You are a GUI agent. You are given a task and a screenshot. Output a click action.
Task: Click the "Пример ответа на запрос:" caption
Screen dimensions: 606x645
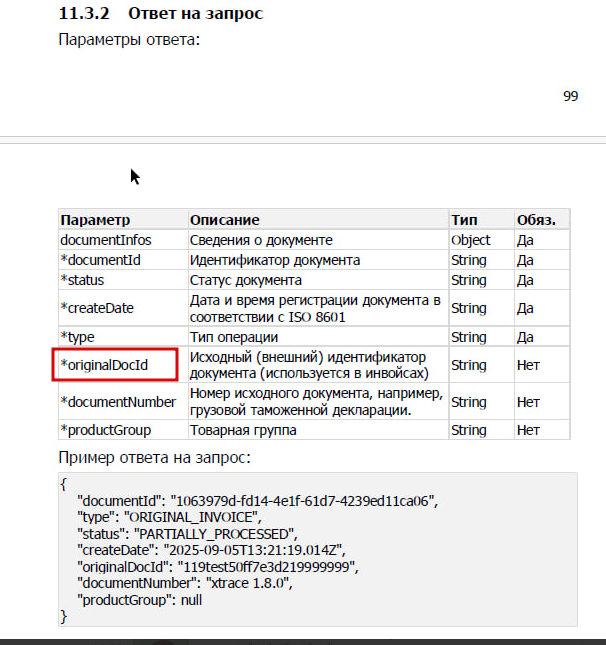(x=154, y=458)
